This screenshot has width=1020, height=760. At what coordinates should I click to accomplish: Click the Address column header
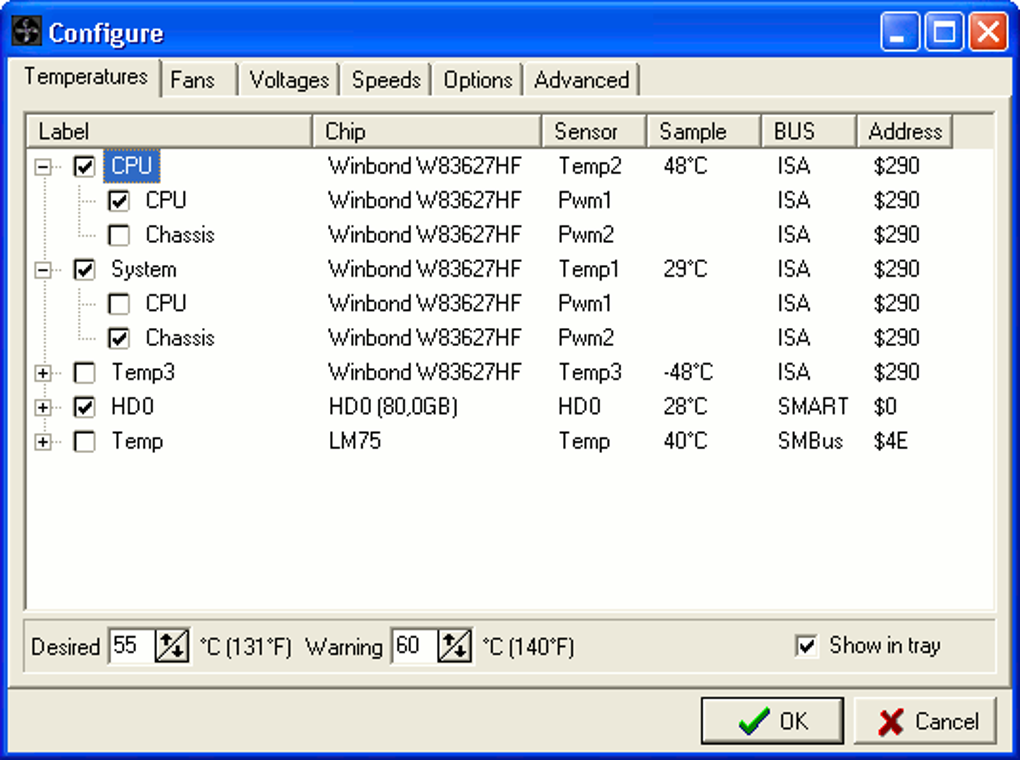[905, 131]
